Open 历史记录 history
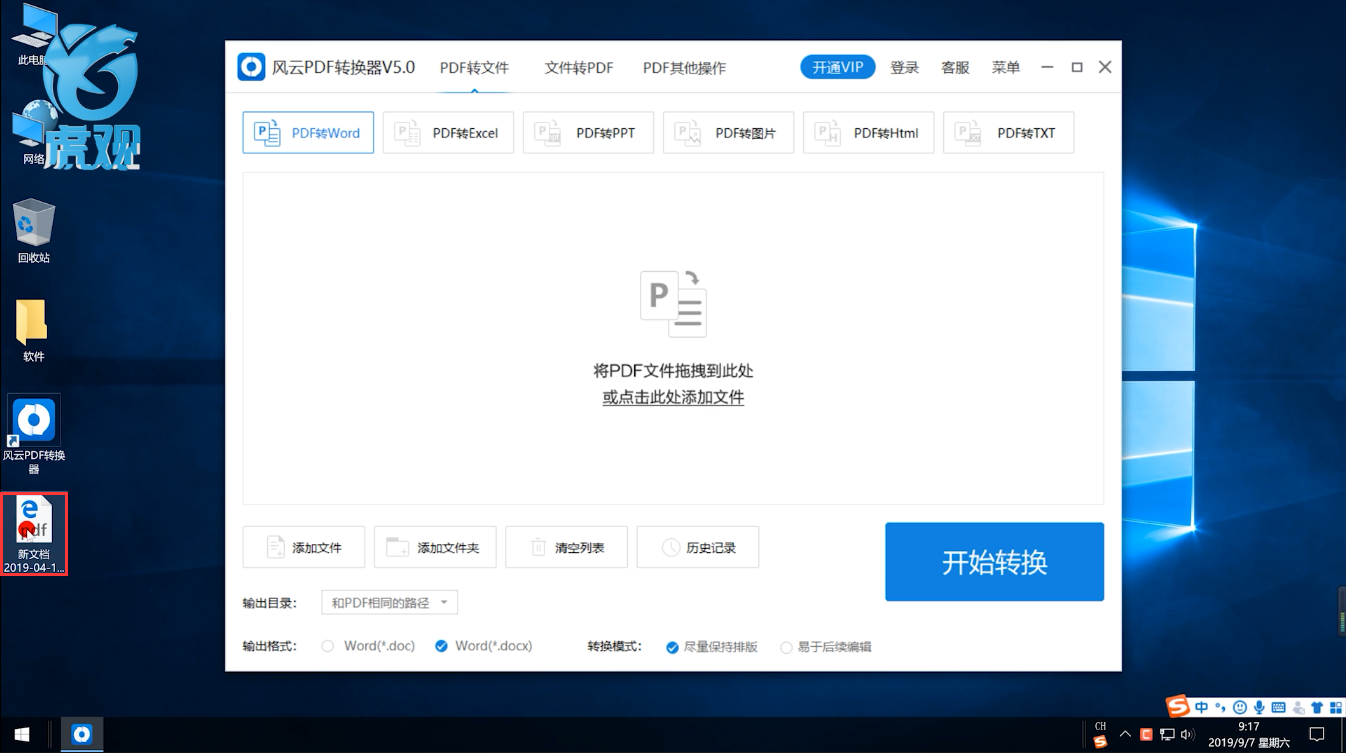 (x=698, y=547)
